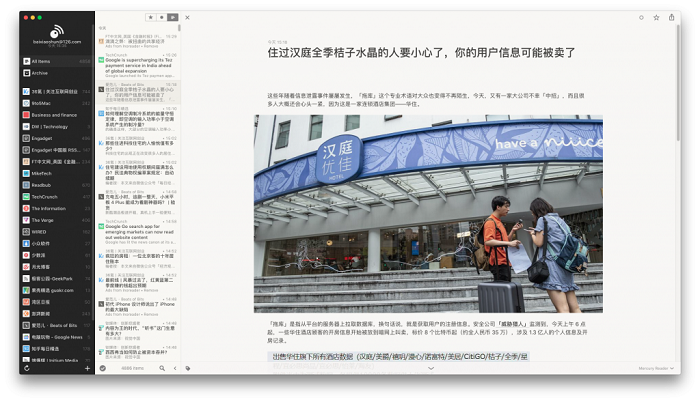
Task: Click the red Business and finance icon
Action: click(26, 115)
